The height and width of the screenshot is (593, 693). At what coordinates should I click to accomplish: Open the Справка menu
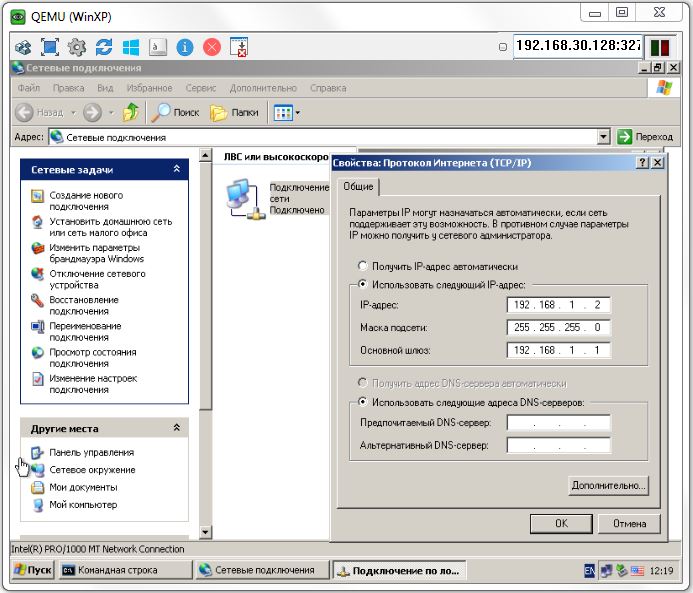(x=328, y=88)
